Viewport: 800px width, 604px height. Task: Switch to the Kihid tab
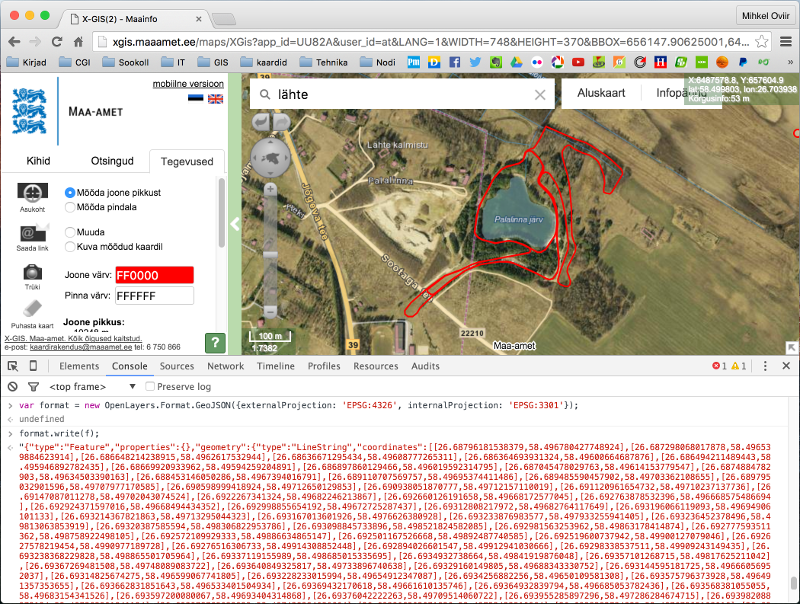(38, 161)
